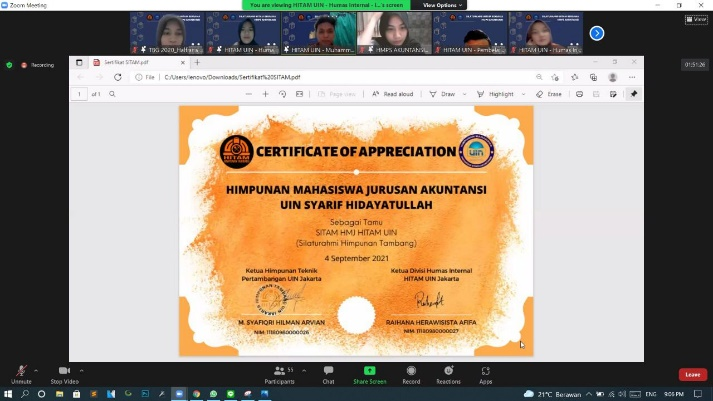
Task: Expand video options arrow beside Stop Video
Action: [81, 371]
